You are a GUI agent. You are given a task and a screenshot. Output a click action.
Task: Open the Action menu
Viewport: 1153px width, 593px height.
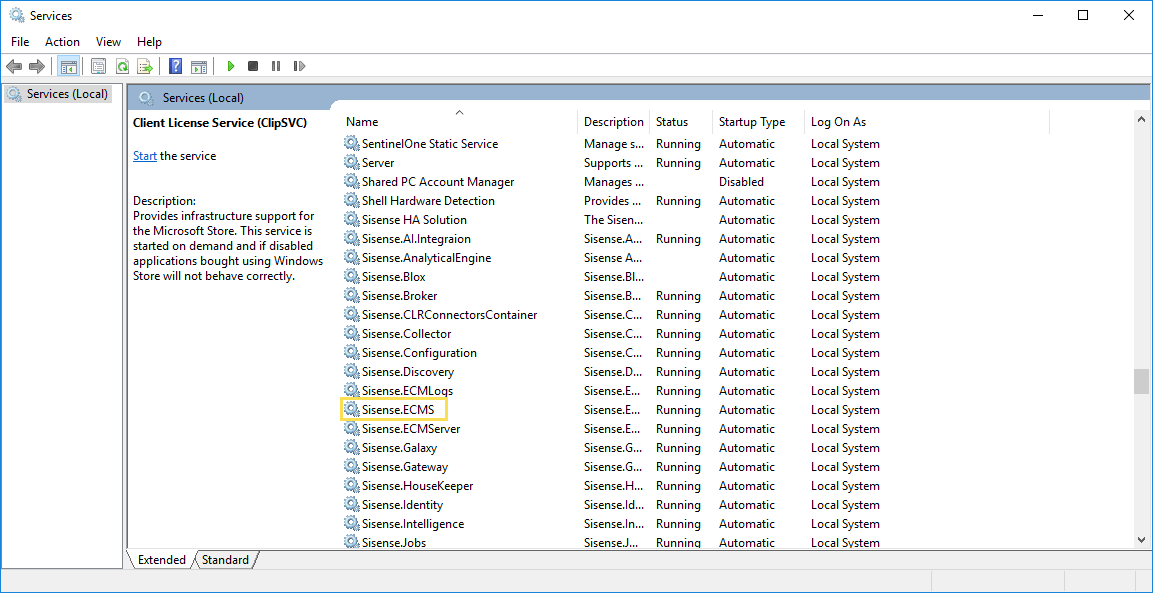tap(63, 42)
